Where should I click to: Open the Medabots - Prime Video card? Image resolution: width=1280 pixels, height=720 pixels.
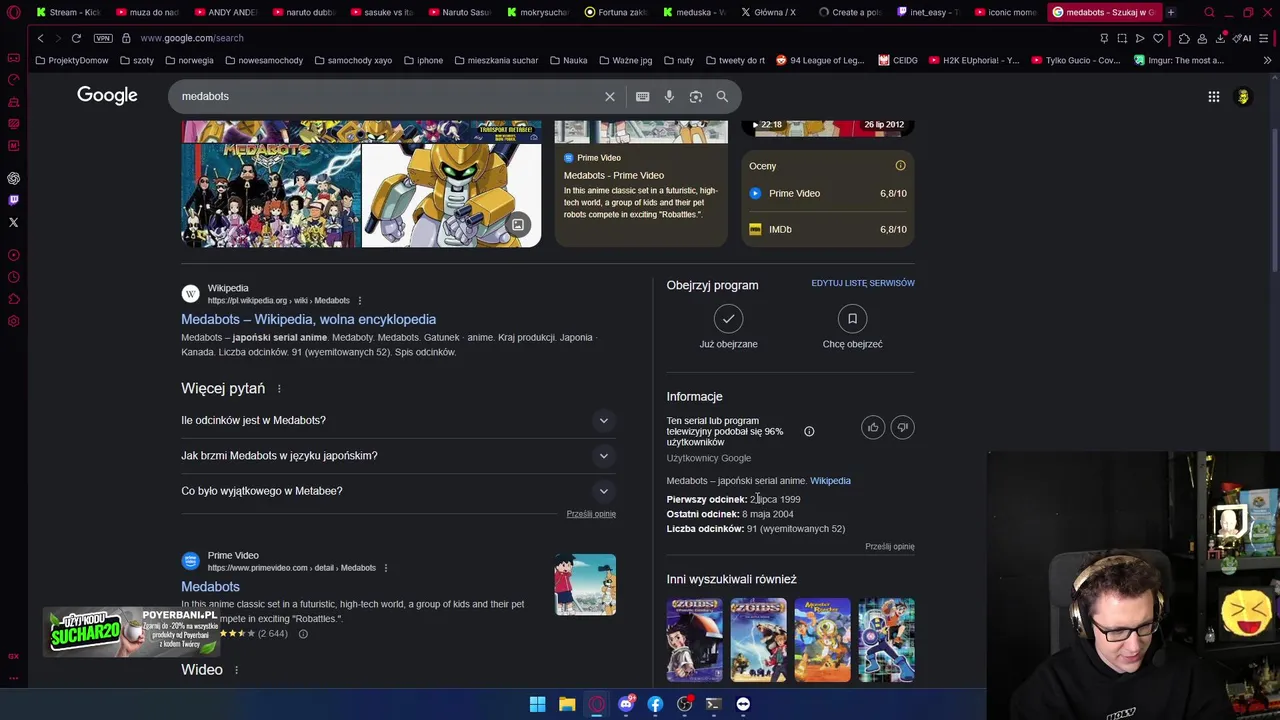click(641, 184)
